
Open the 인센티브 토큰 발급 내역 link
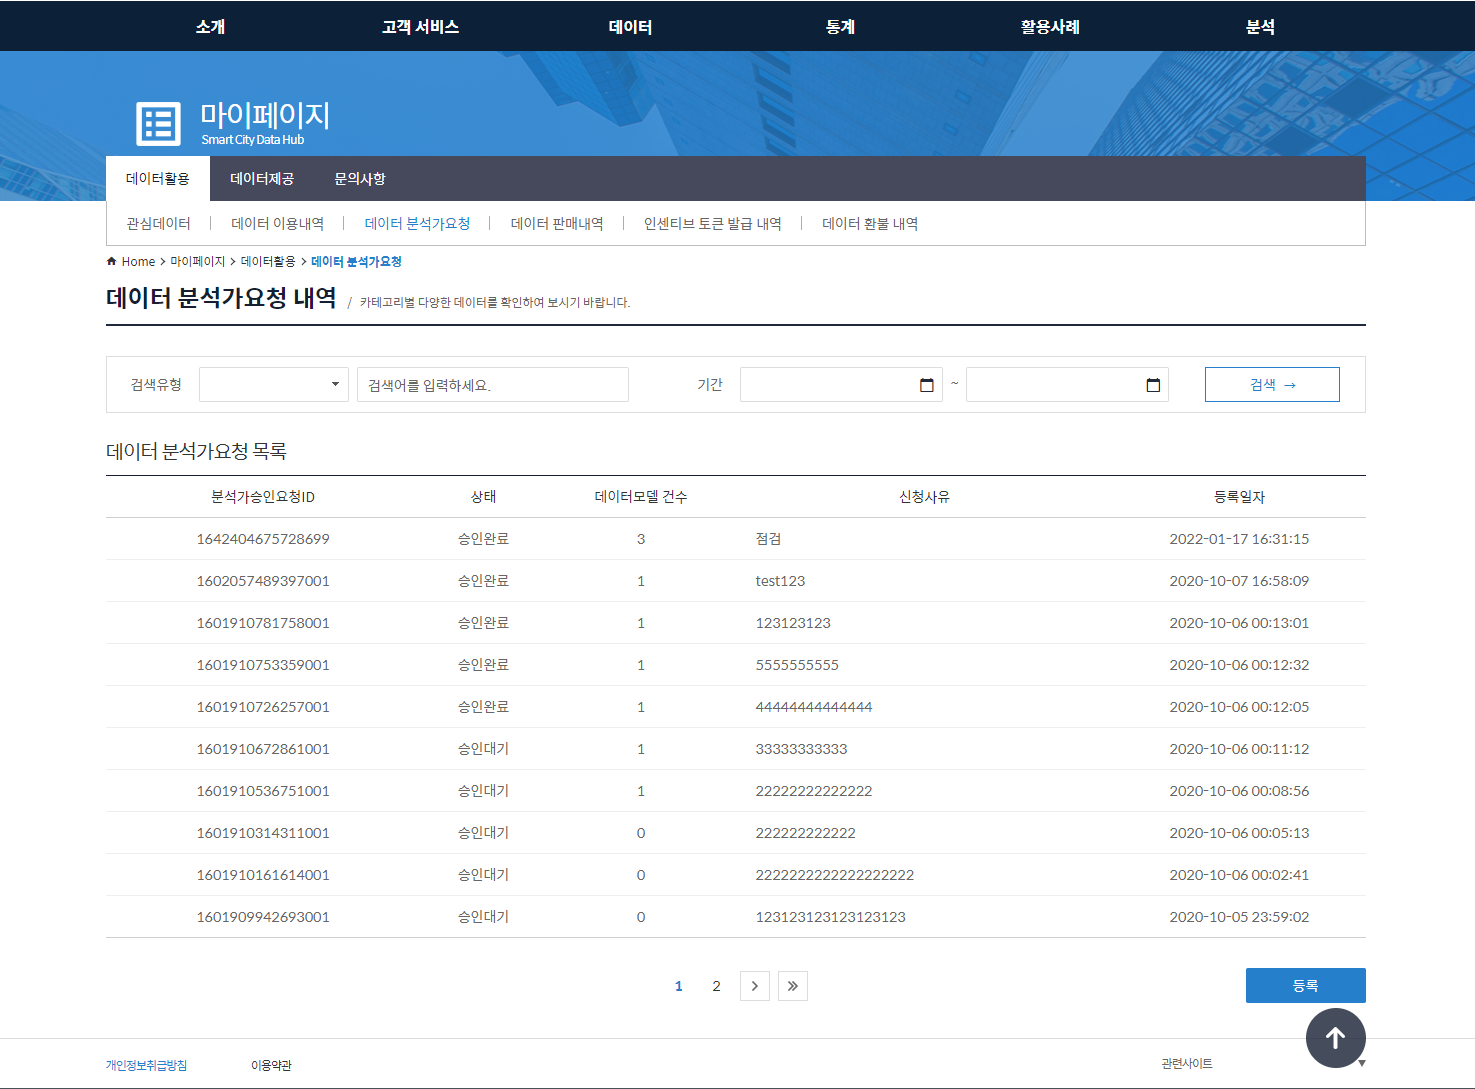(x=712, y=224)
